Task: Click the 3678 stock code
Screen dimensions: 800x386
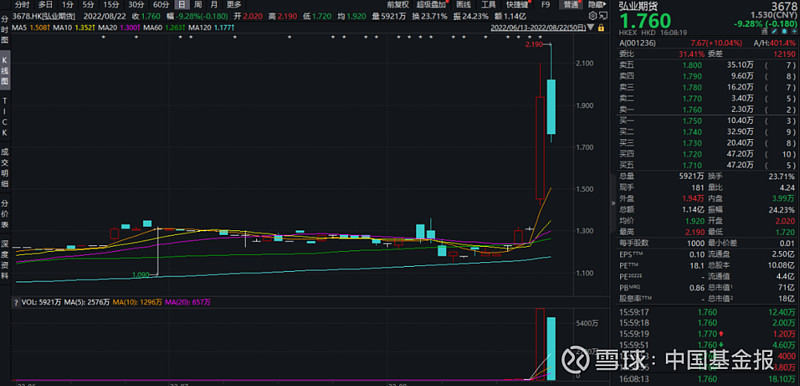Action: [x=785, y=7]
